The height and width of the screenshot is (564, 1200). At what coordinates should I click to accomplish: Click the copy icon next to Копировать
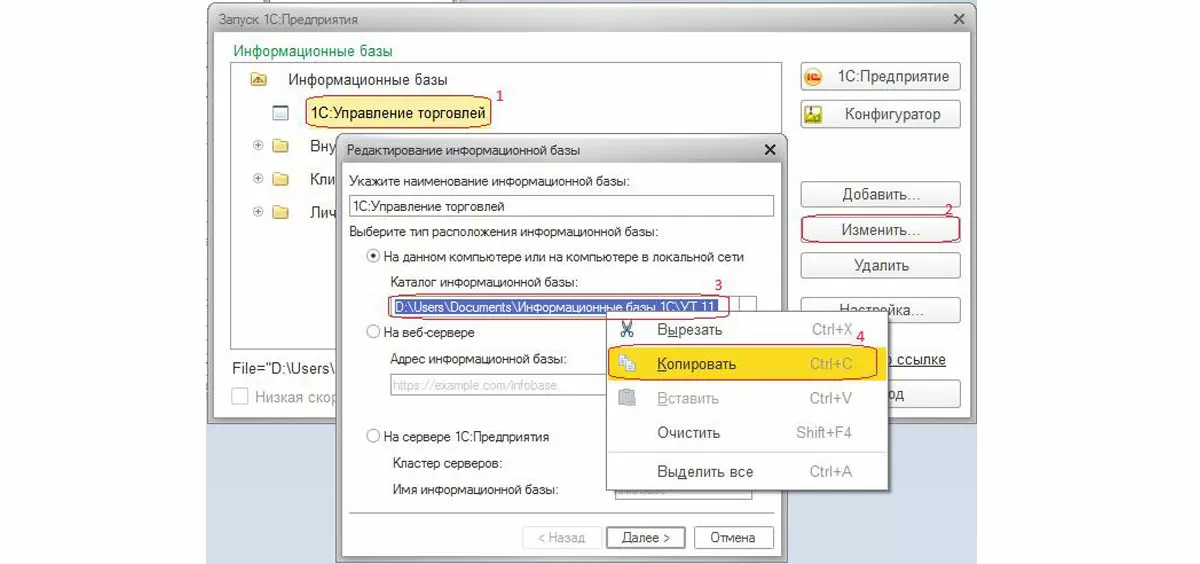[627, 364]
